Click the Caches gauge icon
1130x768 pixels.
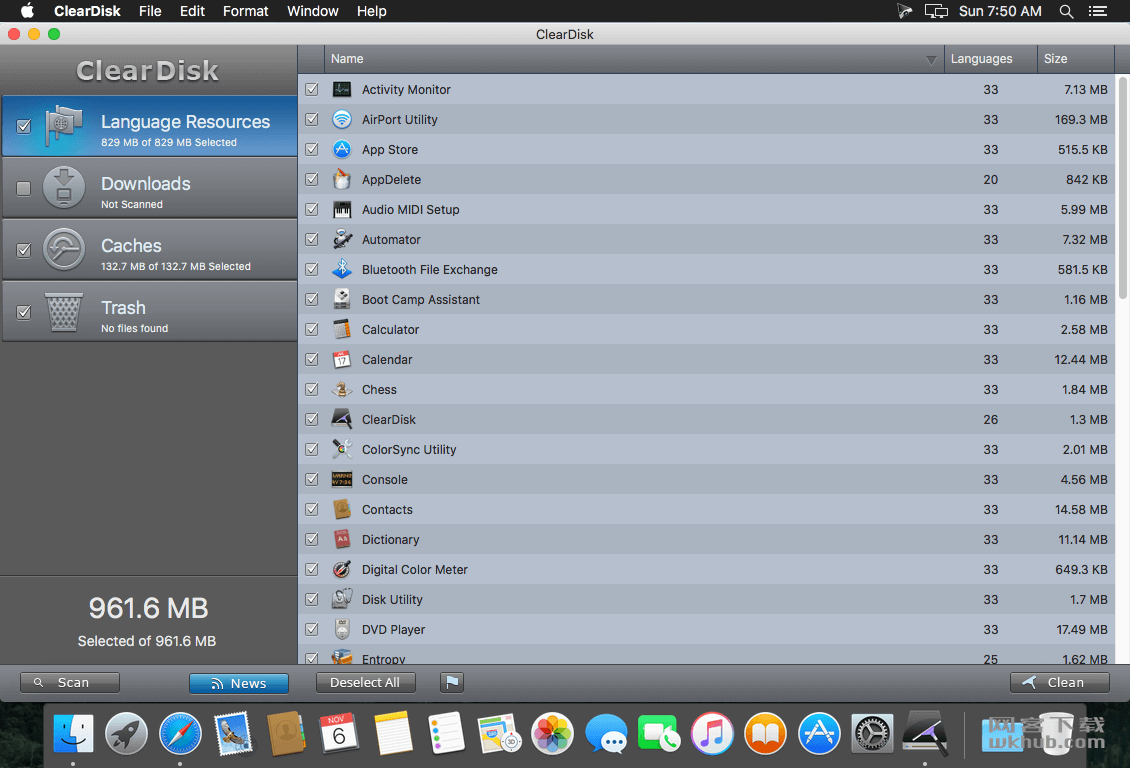[64, 249]
